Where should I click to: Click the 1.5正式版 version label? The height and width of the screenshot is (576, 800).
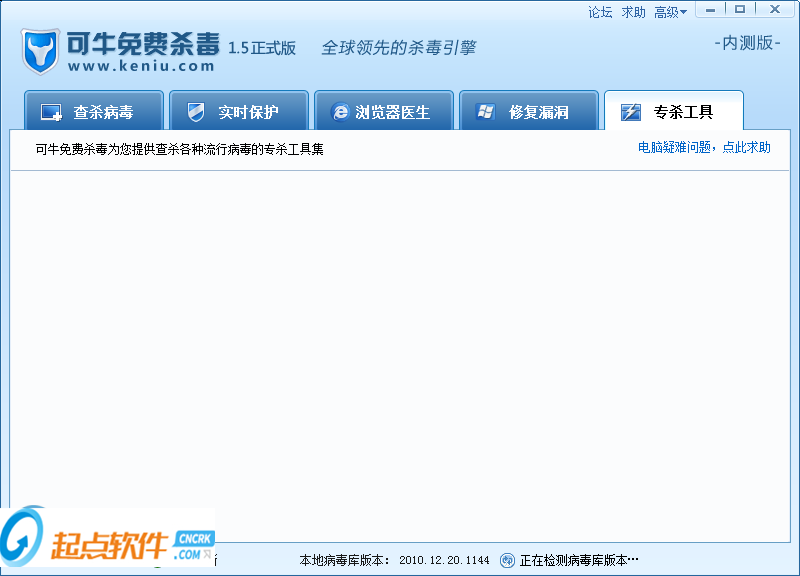click(262, 48)
